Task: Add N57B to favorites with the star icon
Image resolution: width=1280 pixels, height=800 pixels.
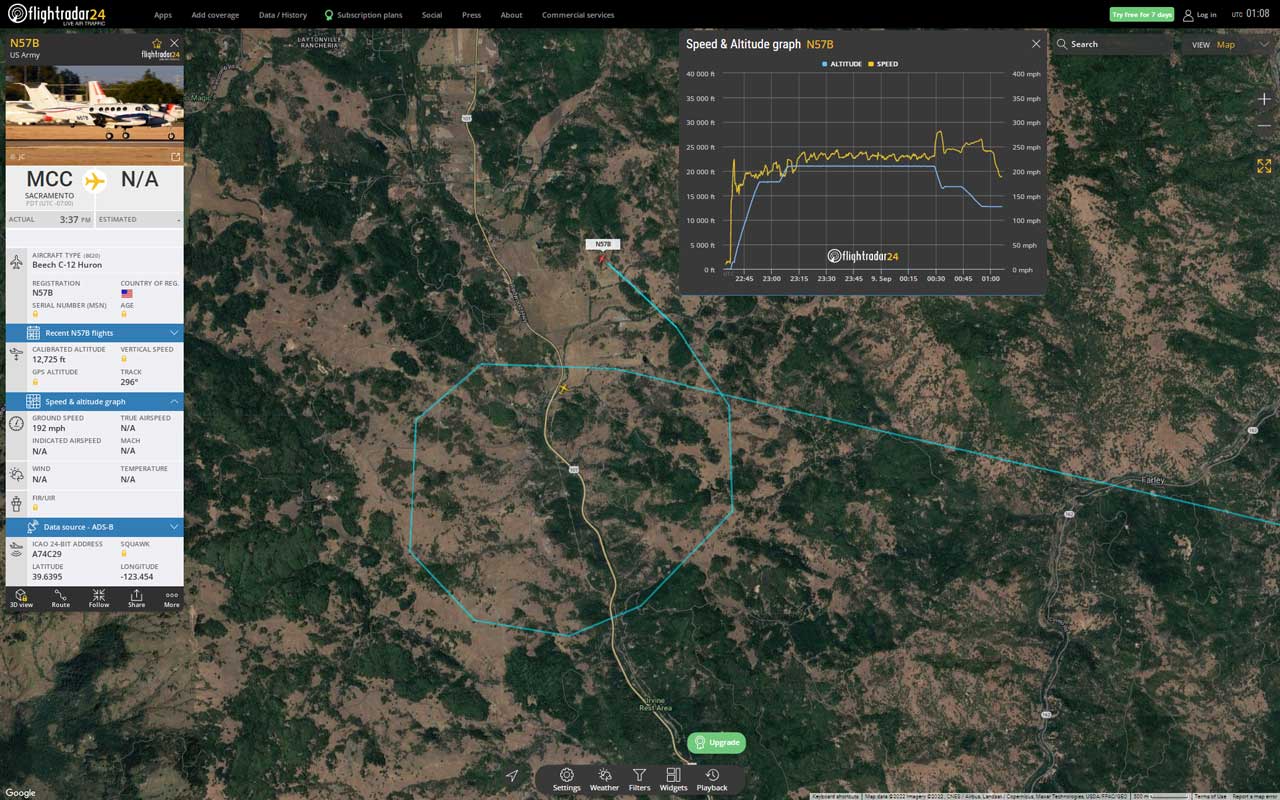Action: (x=157, y=43)
